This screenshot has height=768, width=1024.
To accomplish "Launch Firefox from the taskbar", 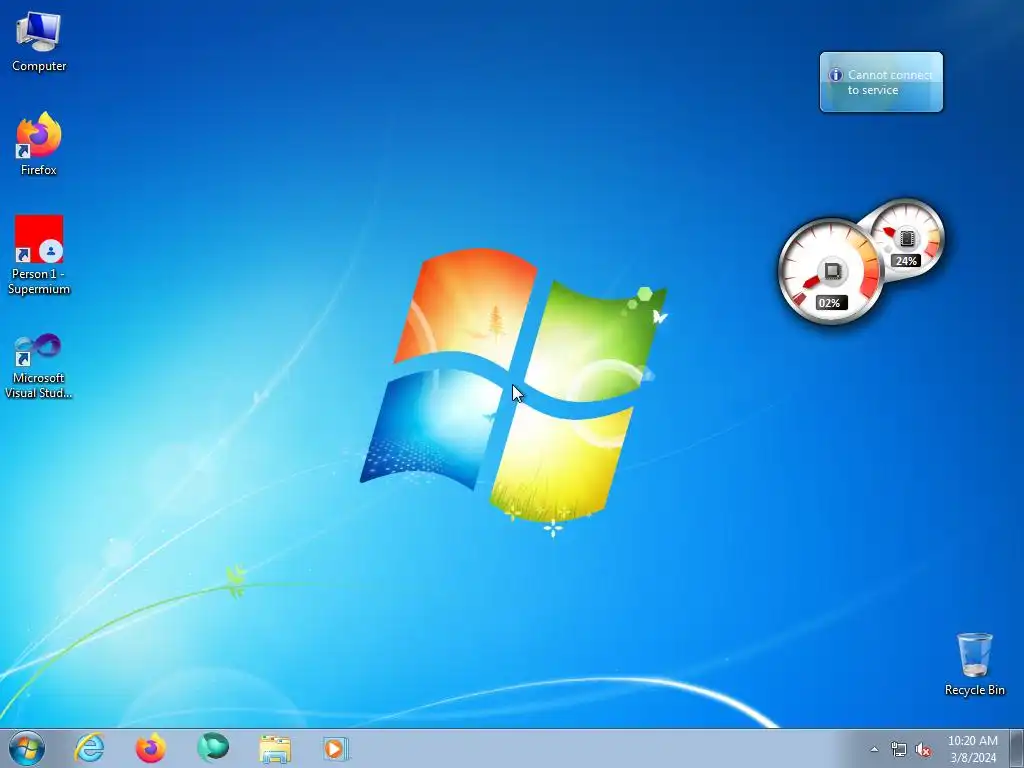I will tap(150, 748).
